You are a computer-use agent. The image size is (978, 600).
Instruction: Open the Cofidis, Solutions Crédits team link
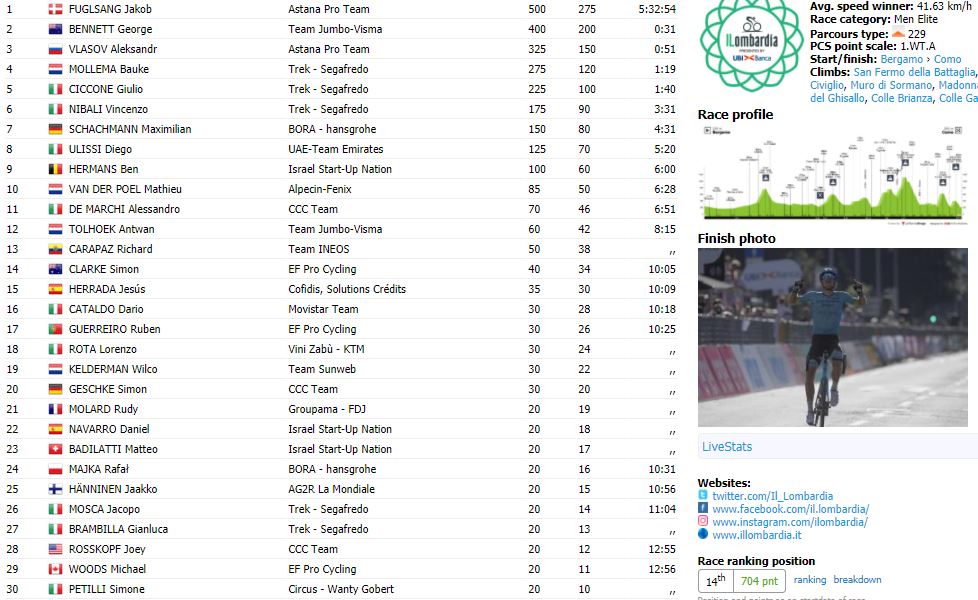347,289
